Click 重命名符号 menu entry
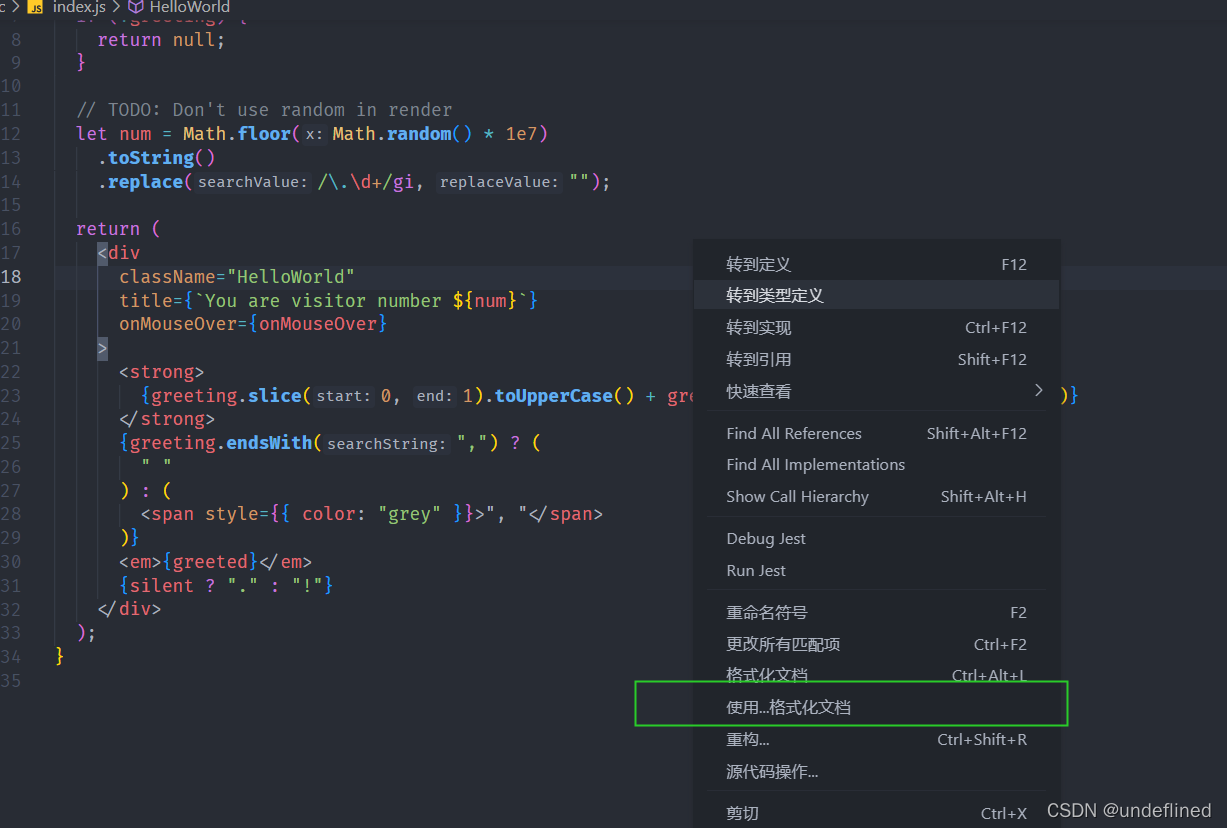This screenshot has height=828, width=1227. tap(876, 612)
